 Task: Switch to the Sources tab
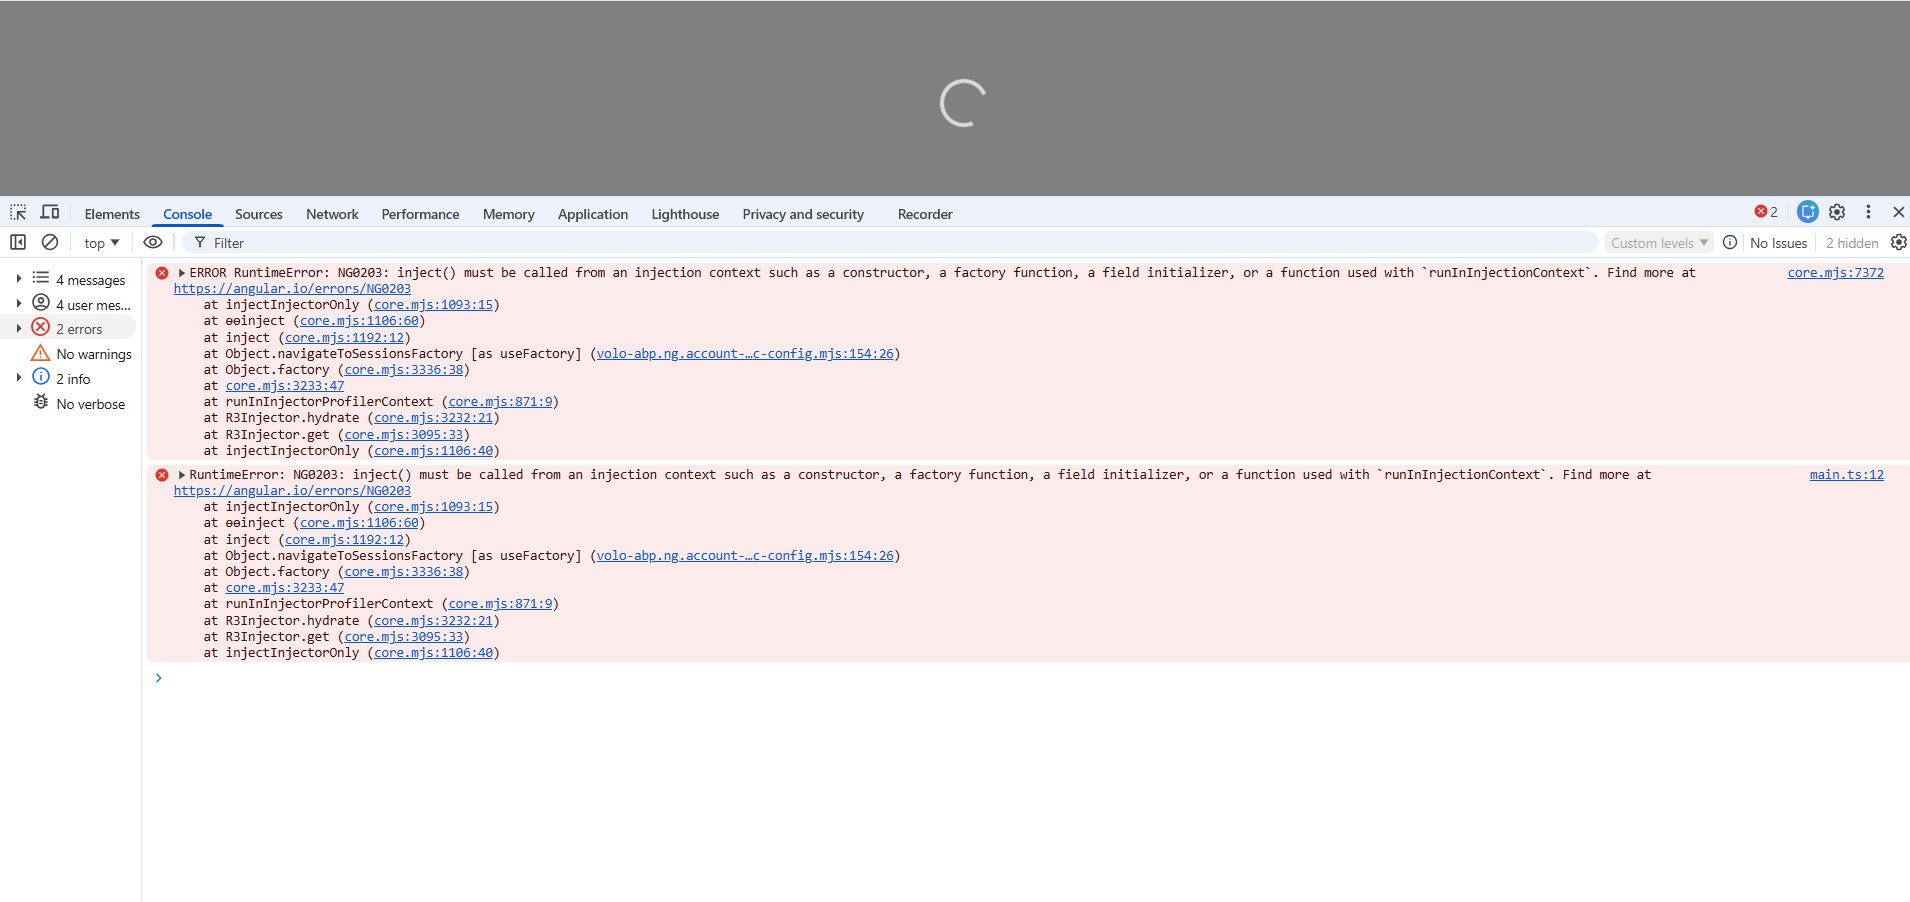click(258, 214)
